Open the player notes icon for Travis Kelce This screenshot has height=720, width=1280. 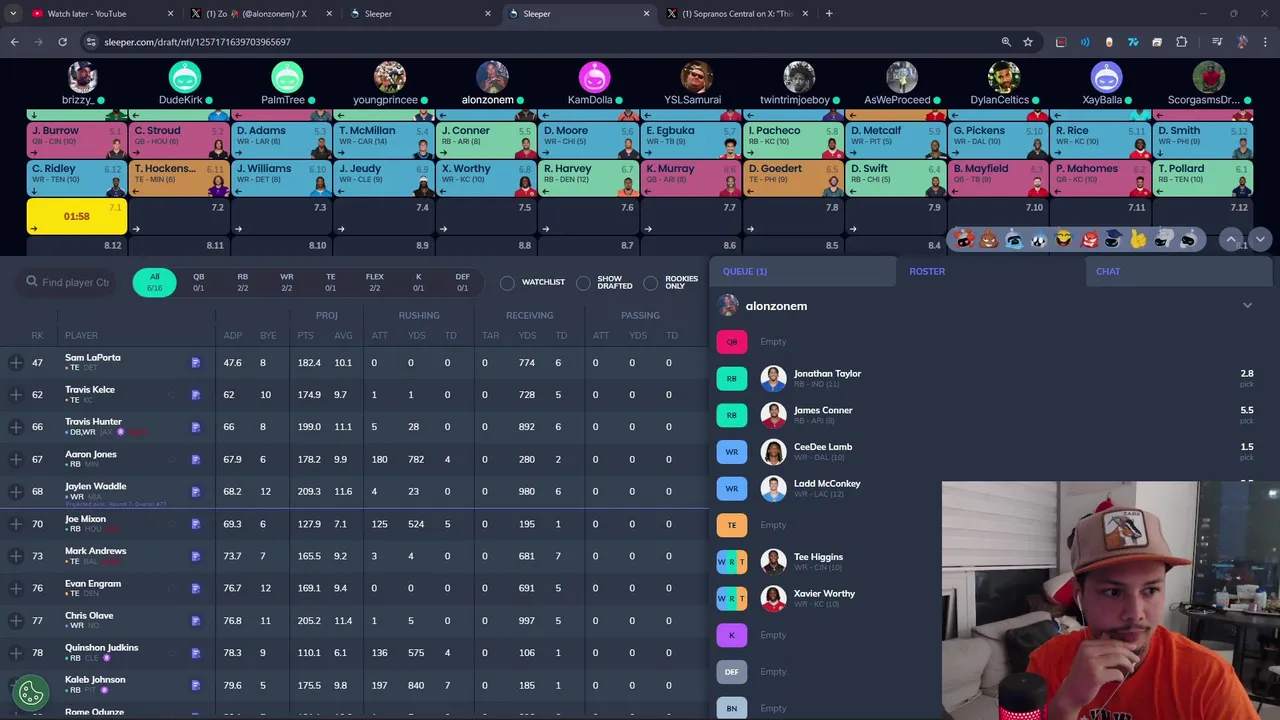pyautogui.click(x=196, y=395)
